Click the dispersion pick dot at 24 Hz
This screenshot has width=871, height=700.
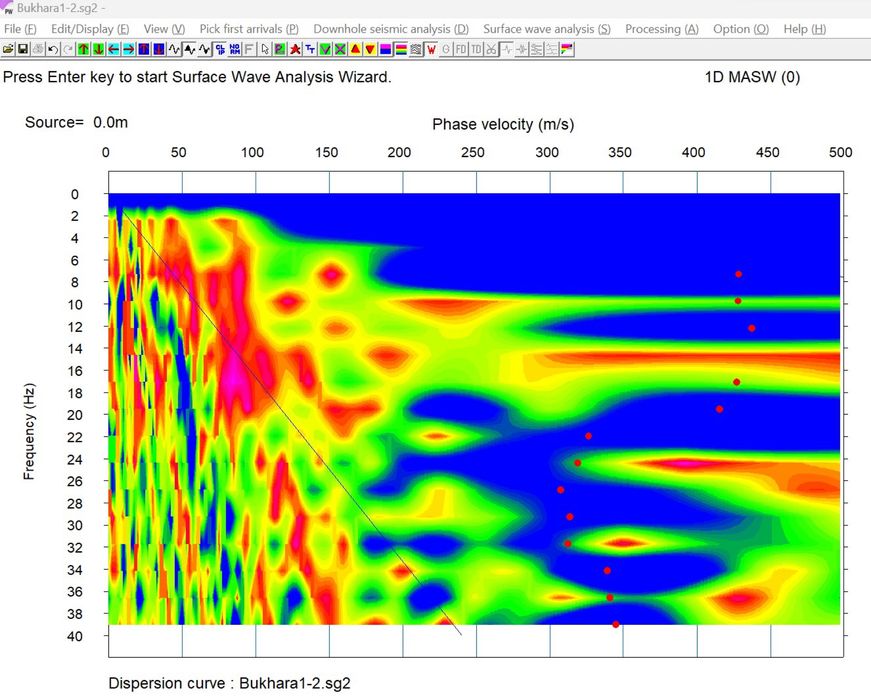point(578,463)
